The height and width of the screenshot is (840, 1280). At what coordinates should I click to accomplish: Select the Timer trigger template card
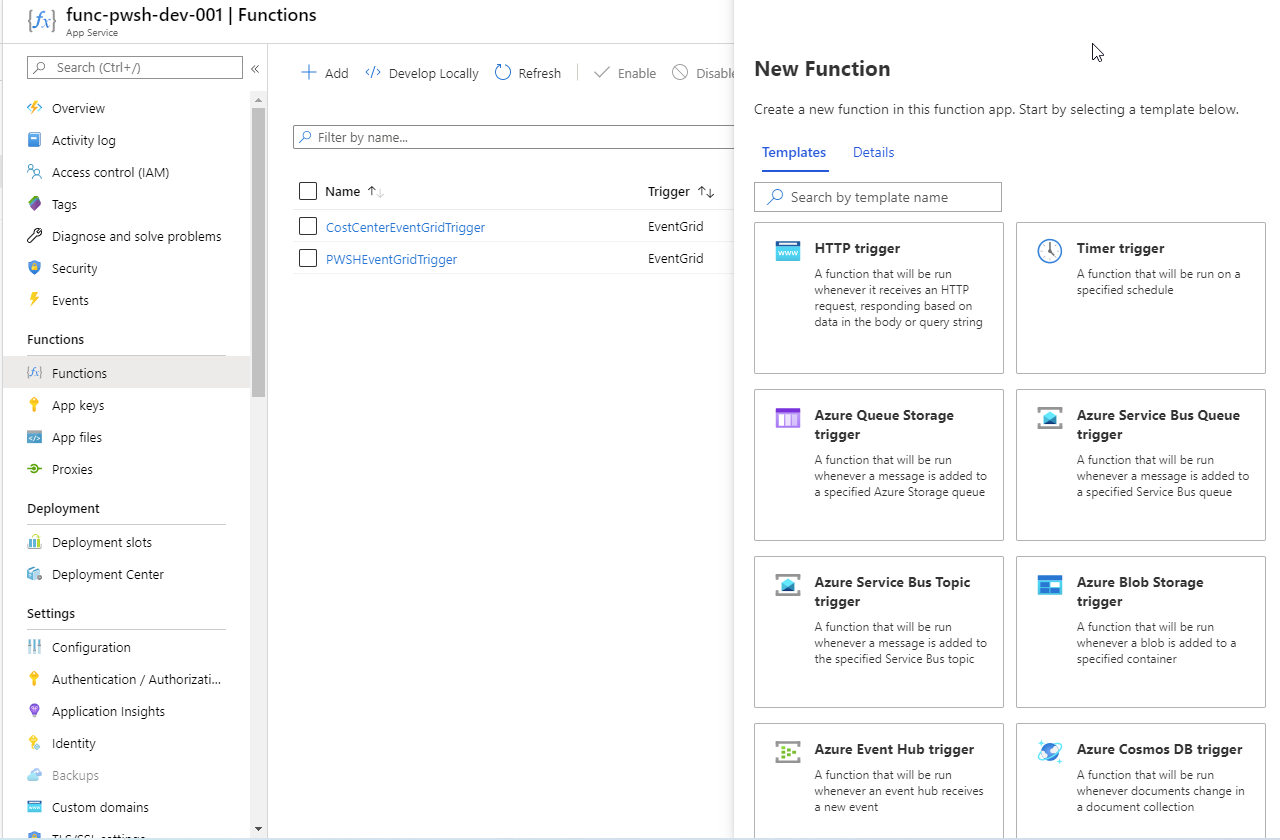coord(1141,298)
